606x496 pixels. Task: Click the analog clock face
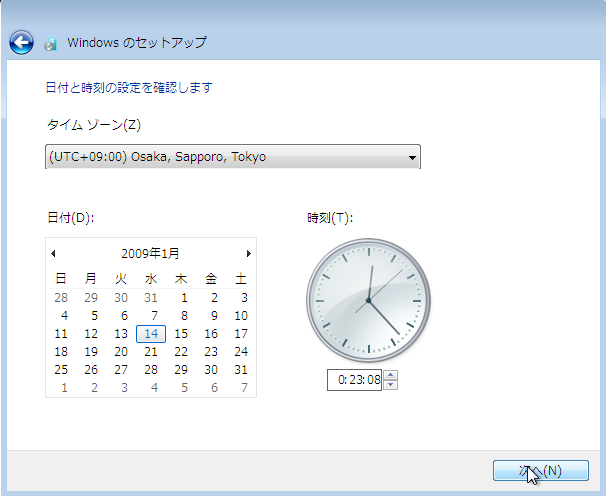[368, 300]
